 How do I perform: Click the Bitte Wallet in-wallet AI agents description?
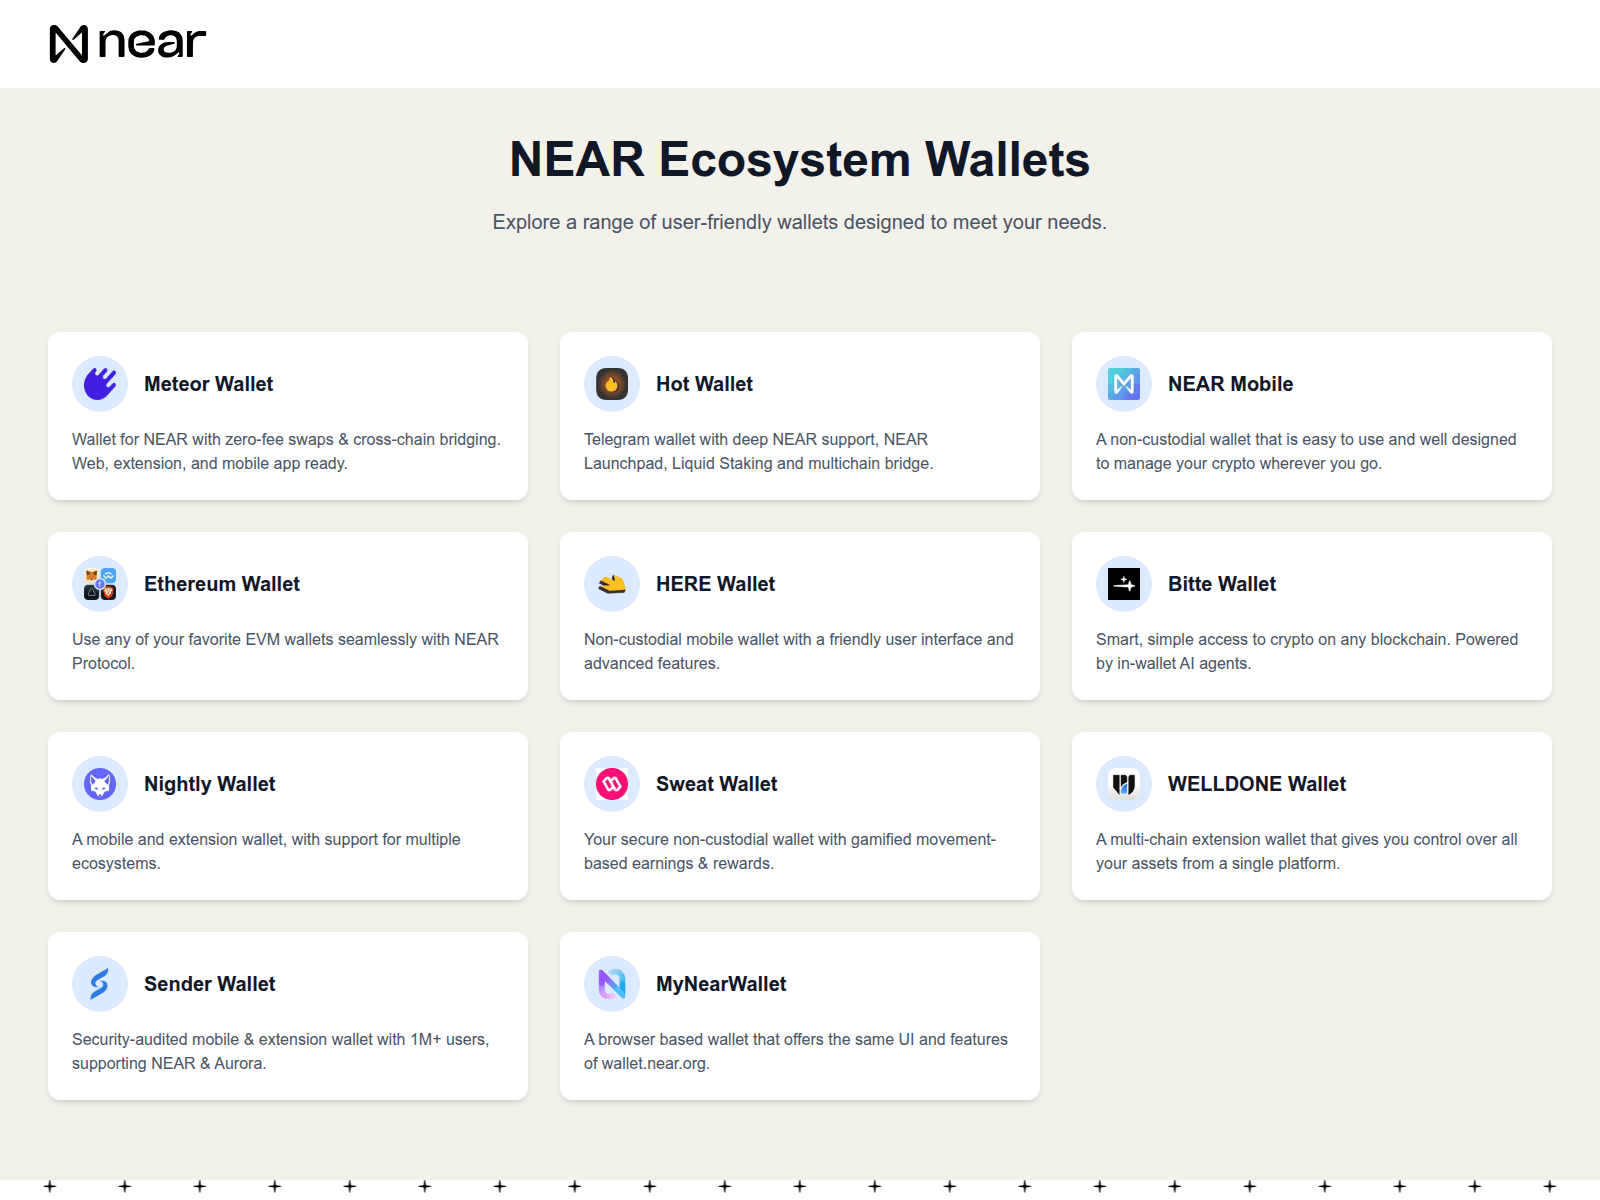1307,651
